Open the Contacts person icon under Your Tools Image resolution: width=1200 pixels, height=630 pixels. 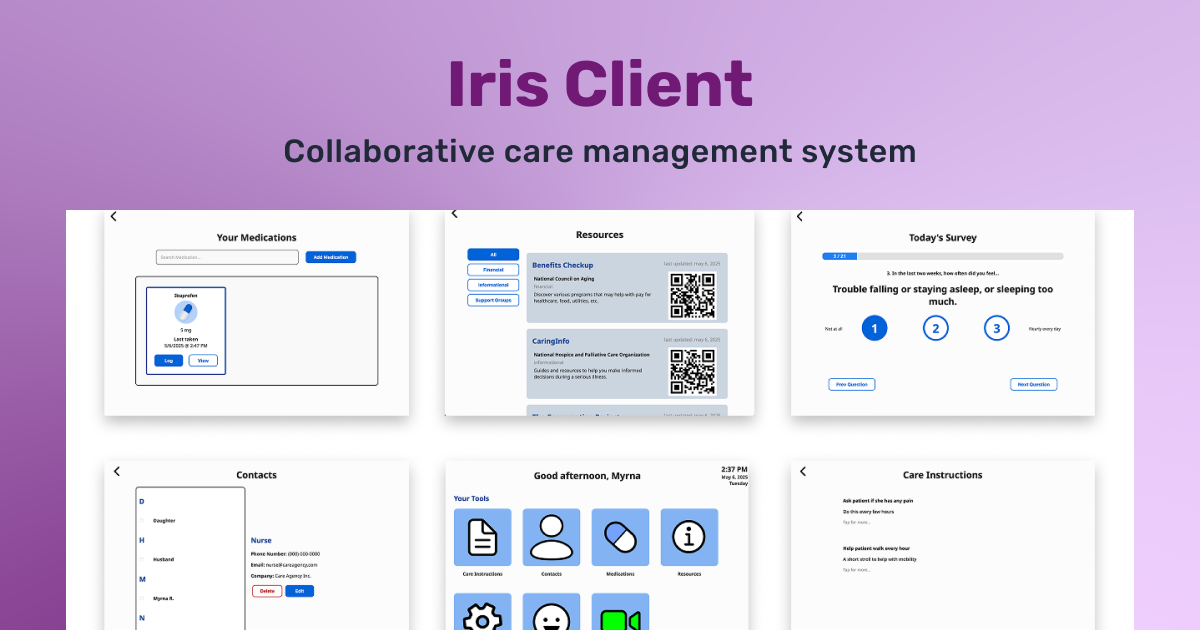(x=551, y=537)
